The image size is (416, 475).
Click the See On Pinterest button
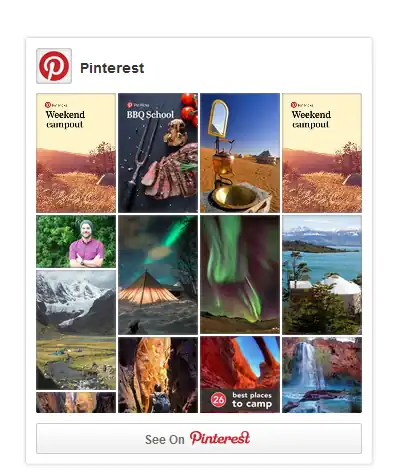pos(199,438)
